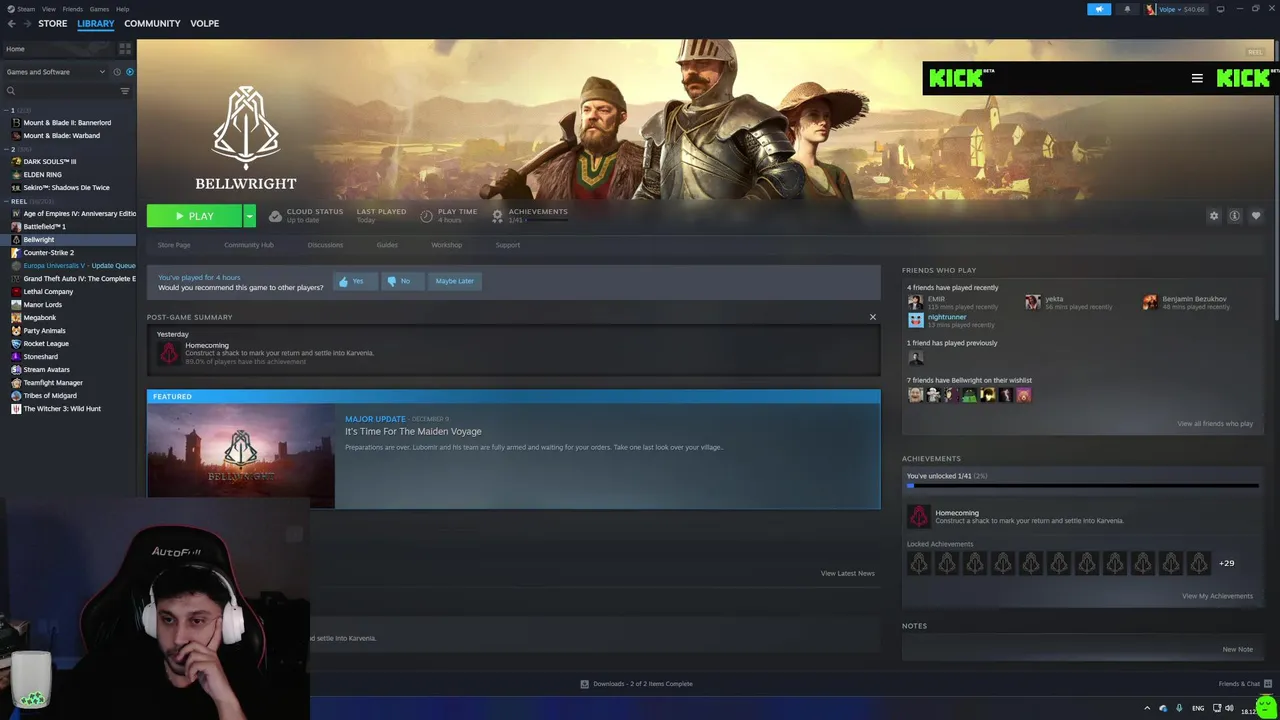Viewport: 1280px width, 720px height.
Task: Open Support link
Action: pyautogui.click(x=508, y=245)
